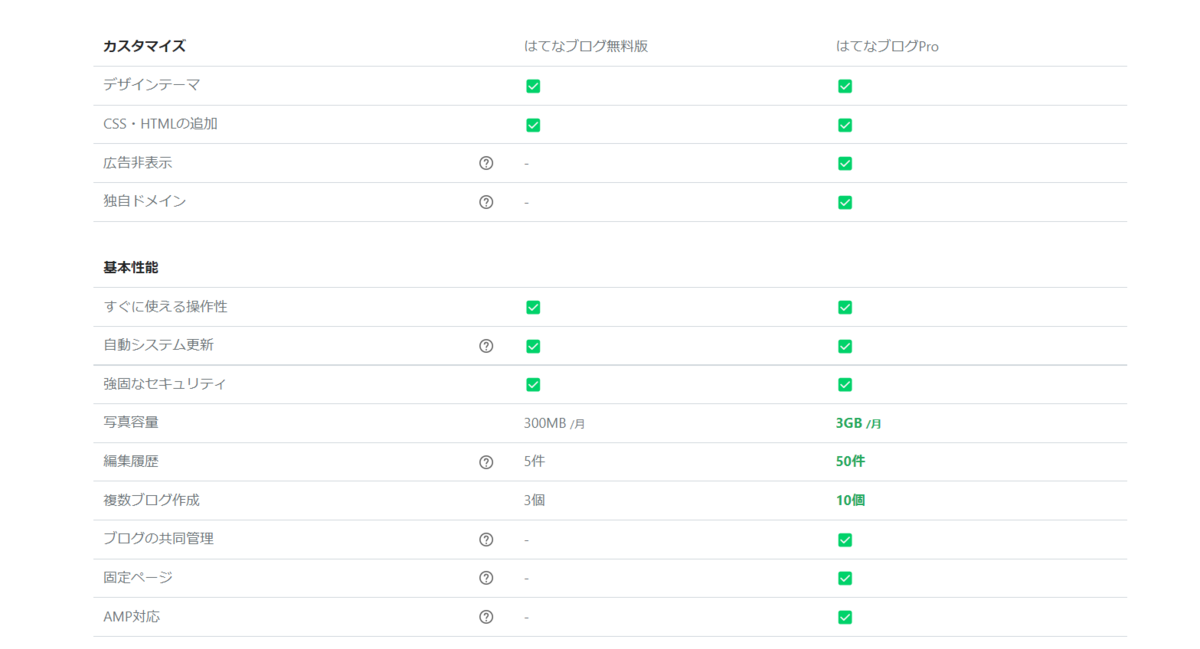This screenshot has height=649, width=1200.
Task: Click free-version checkmark in すぐに使える操作性 row
Action: click(x=533, y=307)
